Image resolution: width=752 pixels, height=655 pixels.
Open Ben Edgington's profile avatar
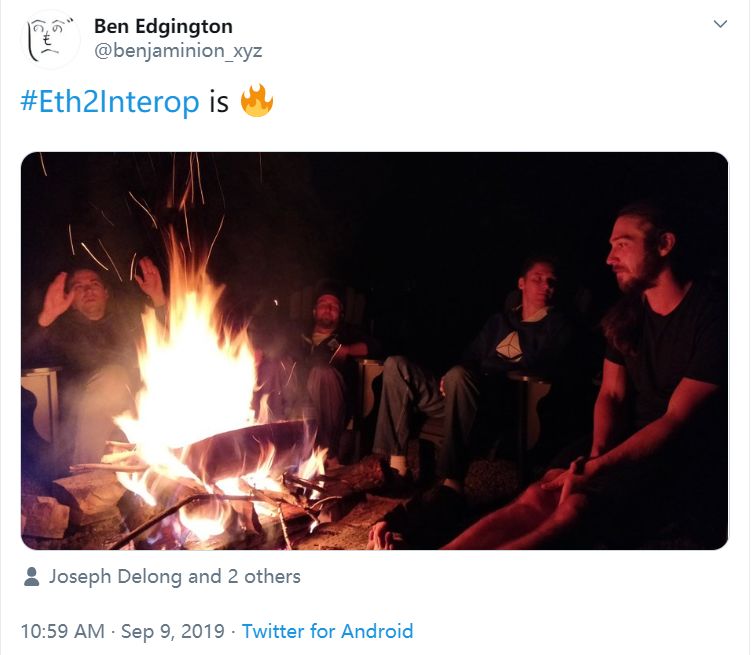pyautogui.click(x=50, y=39)
